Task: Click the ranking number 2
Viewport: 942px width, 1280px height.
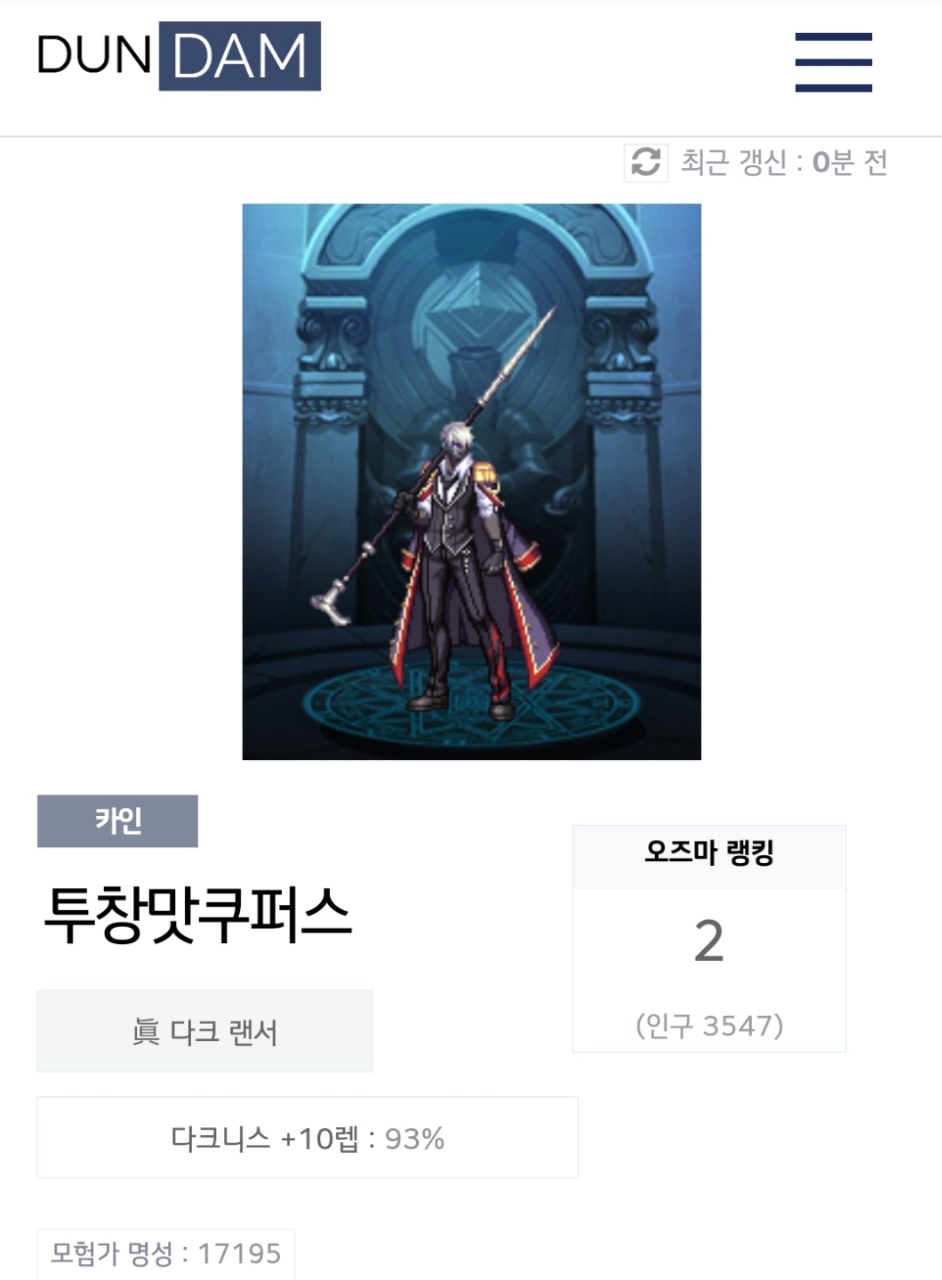Action: (x=708, y=942)
